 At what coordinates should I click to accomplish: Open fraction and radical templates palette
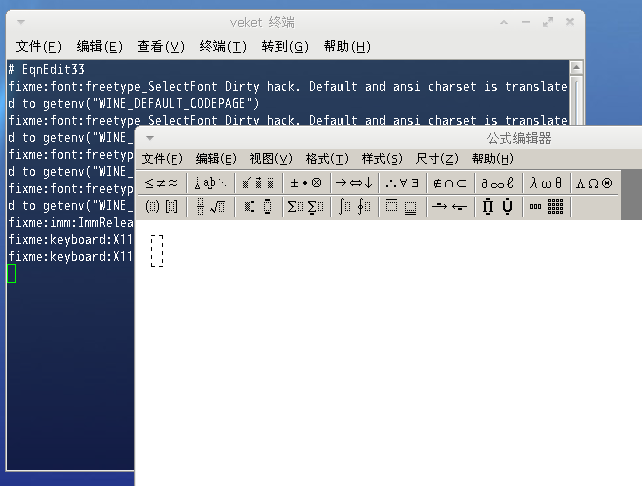(x=210, y=207)
